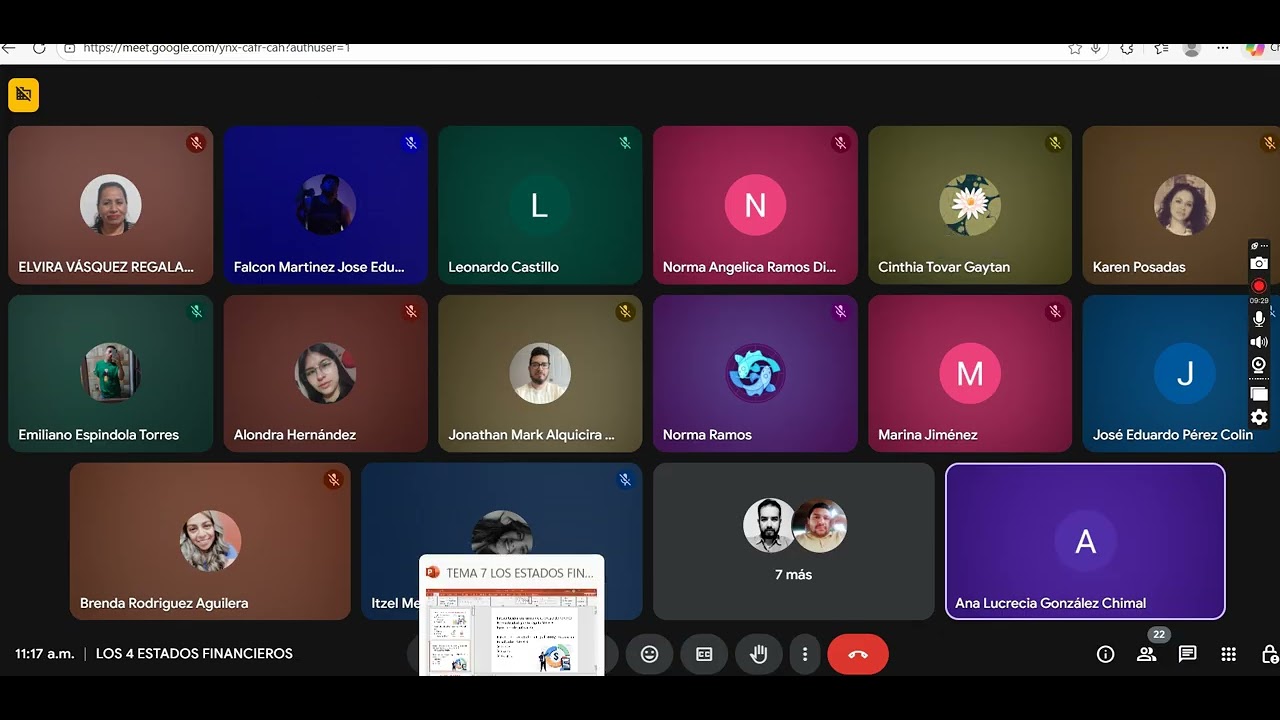This screenshot has height=720, width=1280.
Task: Open the in-call chat panel
Action: (1187, 654)
